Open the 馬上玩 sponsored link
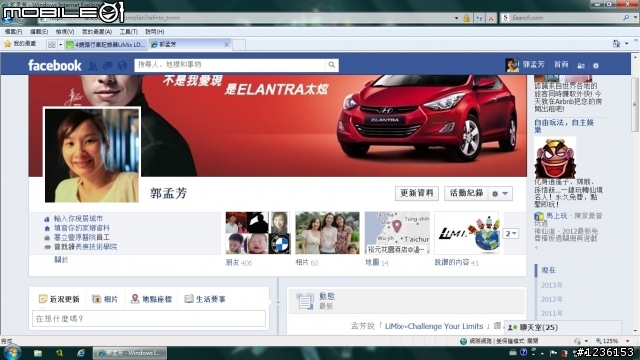This screenshot has width=640, height=360. tap(557, 216)
